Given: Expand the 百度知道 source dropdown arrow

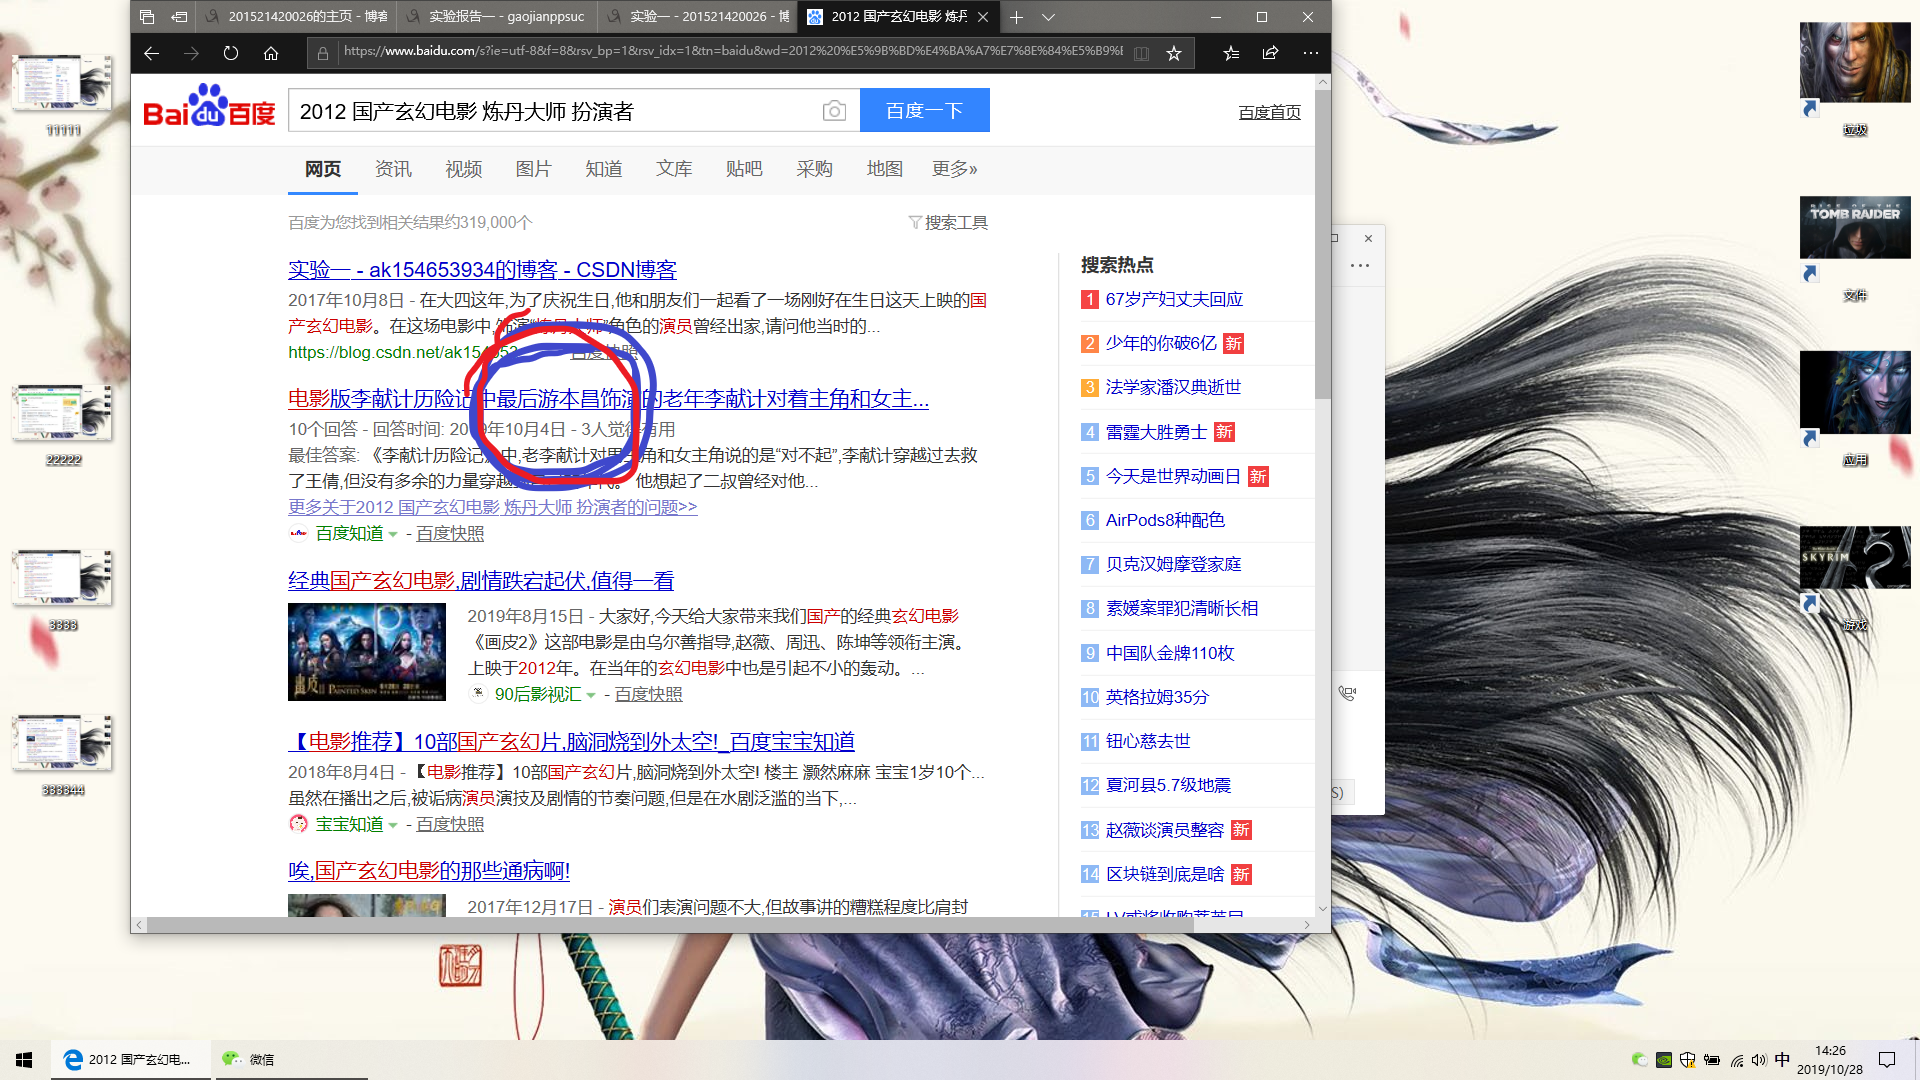Looking at the screenshot, I should [393, 535].
